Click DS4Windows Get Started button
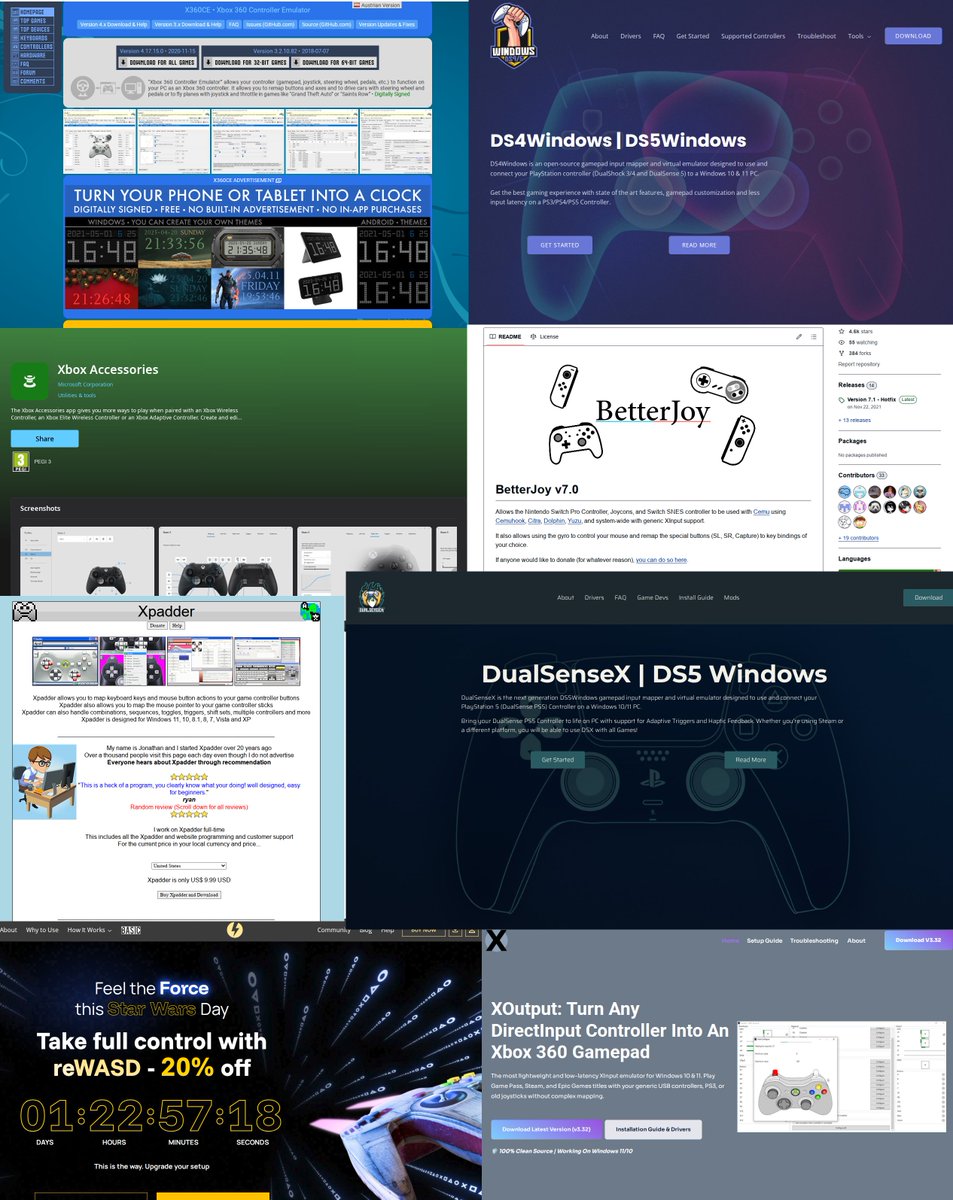The height and width of the screenshot is (1200, 953). click(560, 245)
